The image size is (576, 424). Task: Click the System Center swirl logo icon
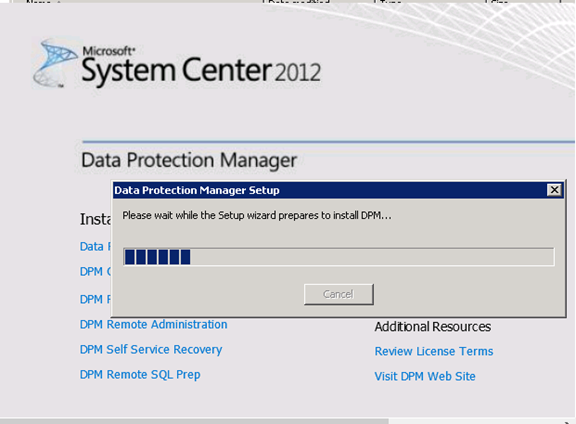click(x=54, y=63)
